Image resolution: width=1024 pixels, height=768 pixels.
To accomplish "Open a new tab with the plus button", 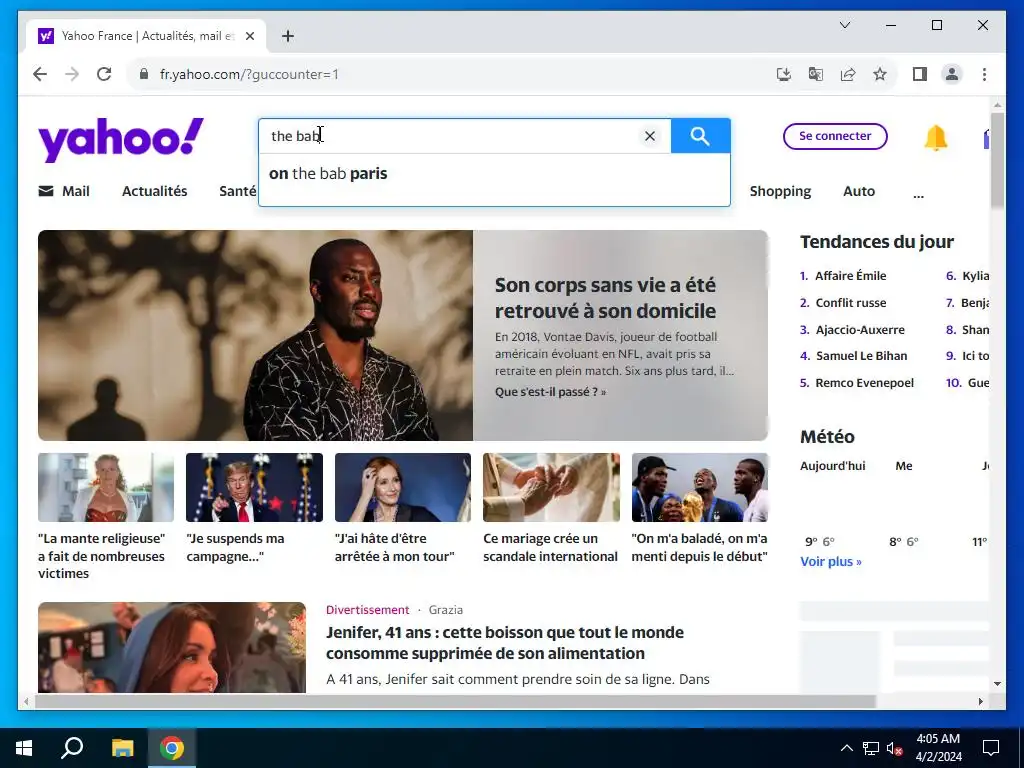I will [x=288, y=36].
